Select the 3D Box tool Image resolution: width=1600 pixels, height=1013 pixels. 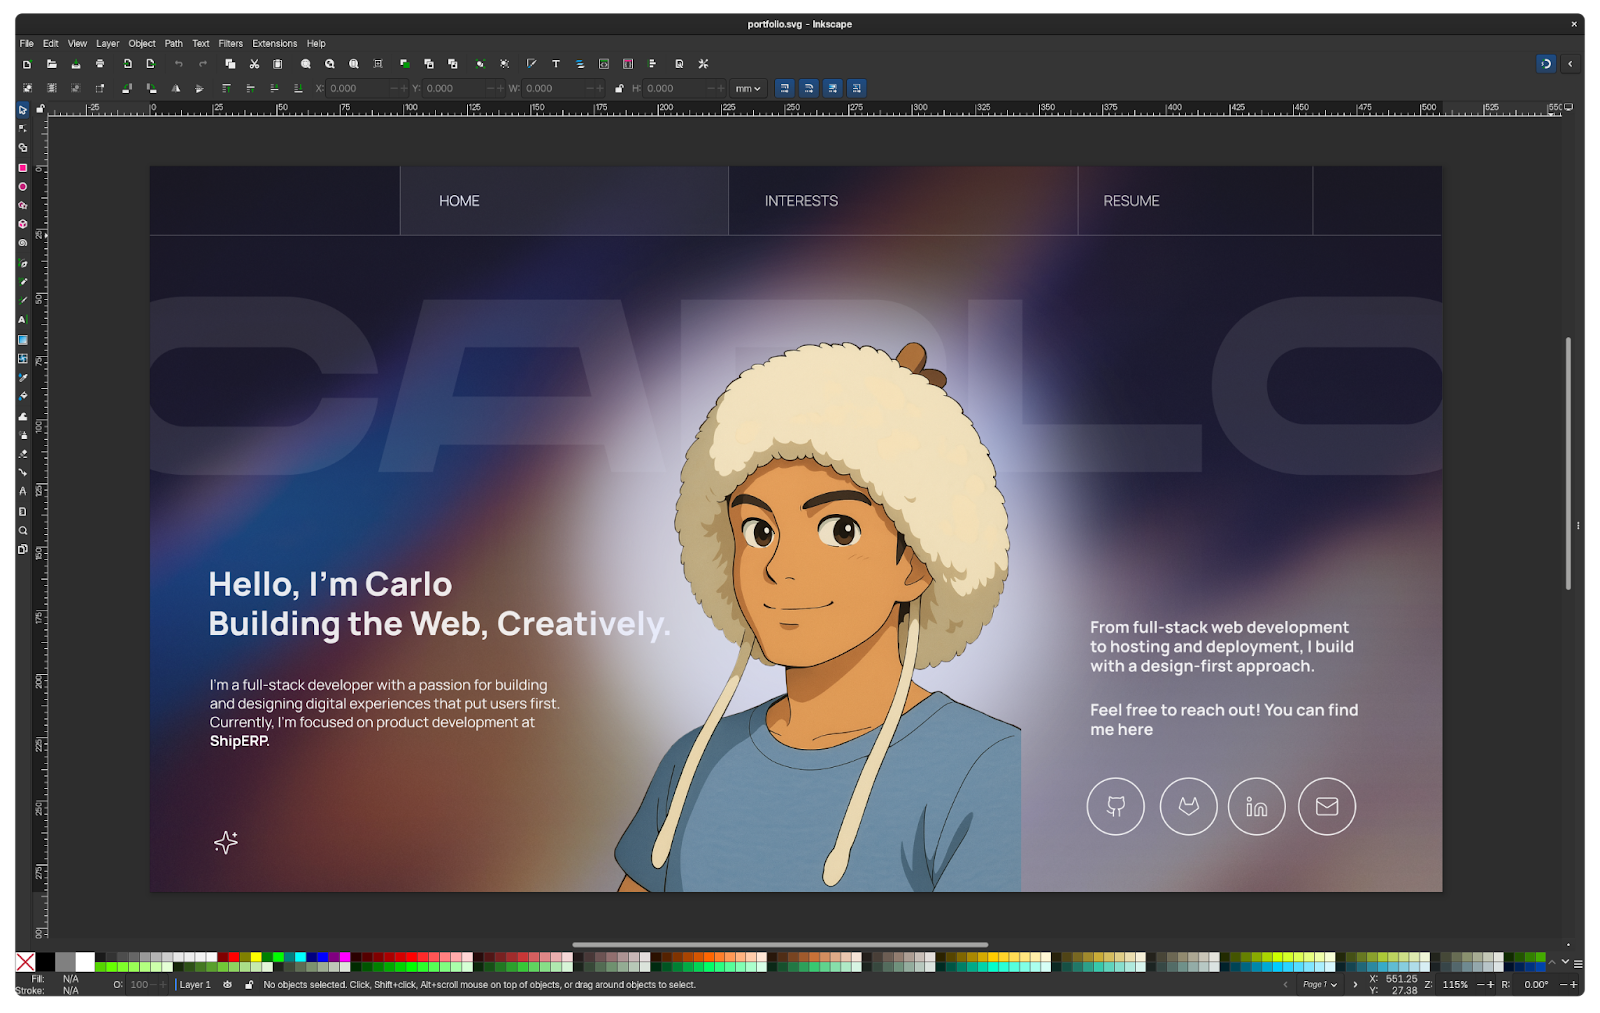click(x=23, y=224)
